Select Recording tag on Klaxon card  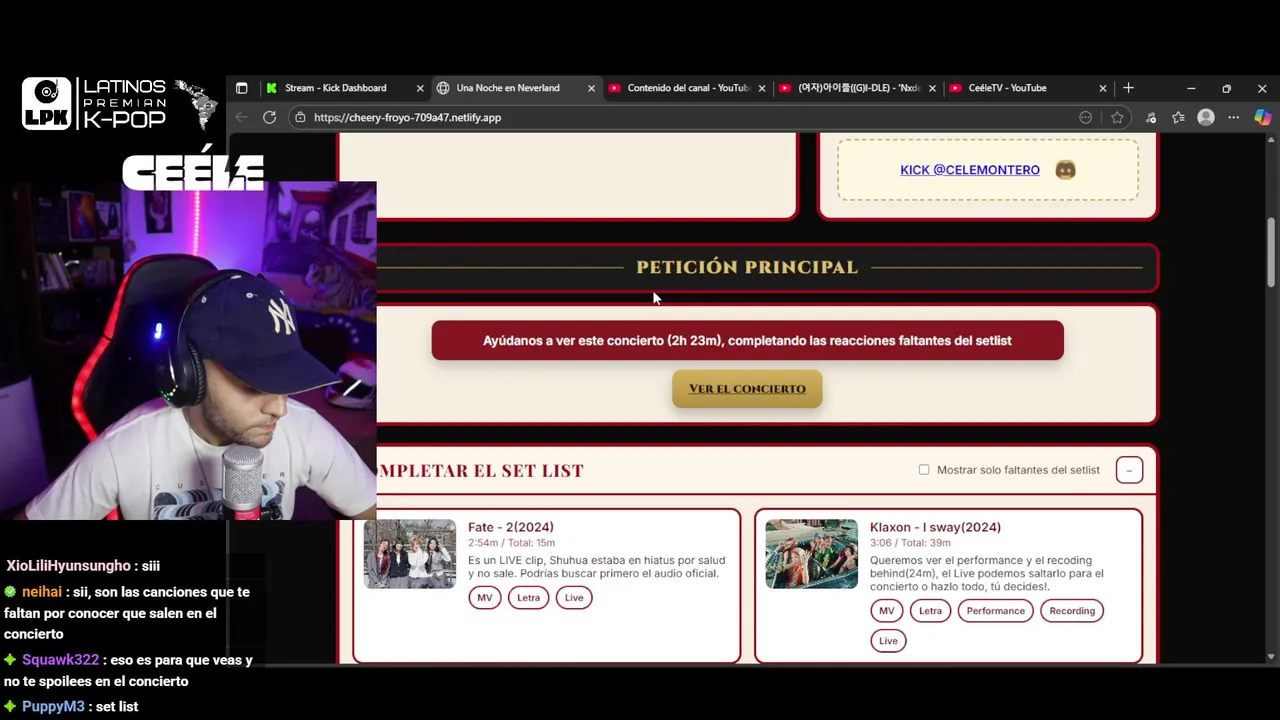click(x=1072, y=611)
